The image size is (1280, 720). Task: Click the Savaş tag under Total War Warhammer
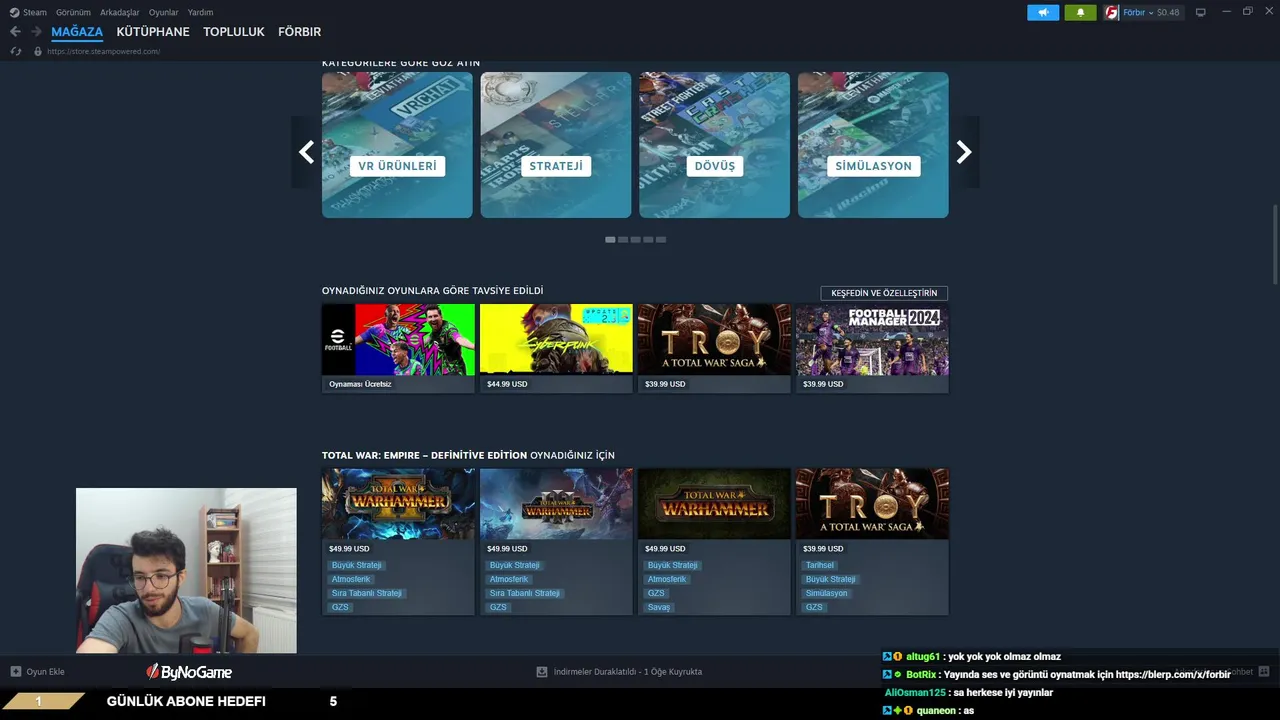pos(659,607)
